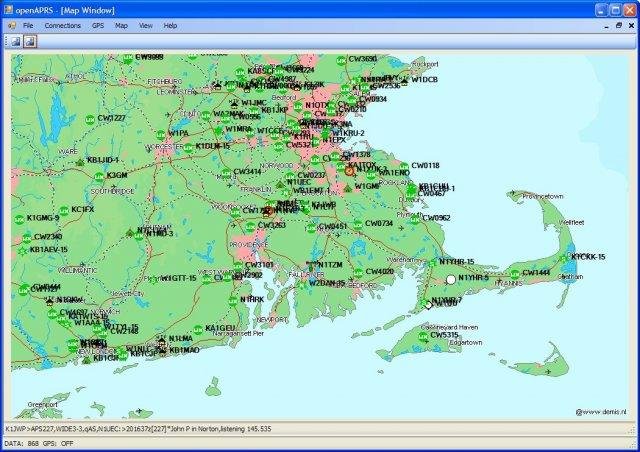This screenshot has width=640, height=452.
Task: Select the CW3101 station icon
Action: tap(238, 266)
